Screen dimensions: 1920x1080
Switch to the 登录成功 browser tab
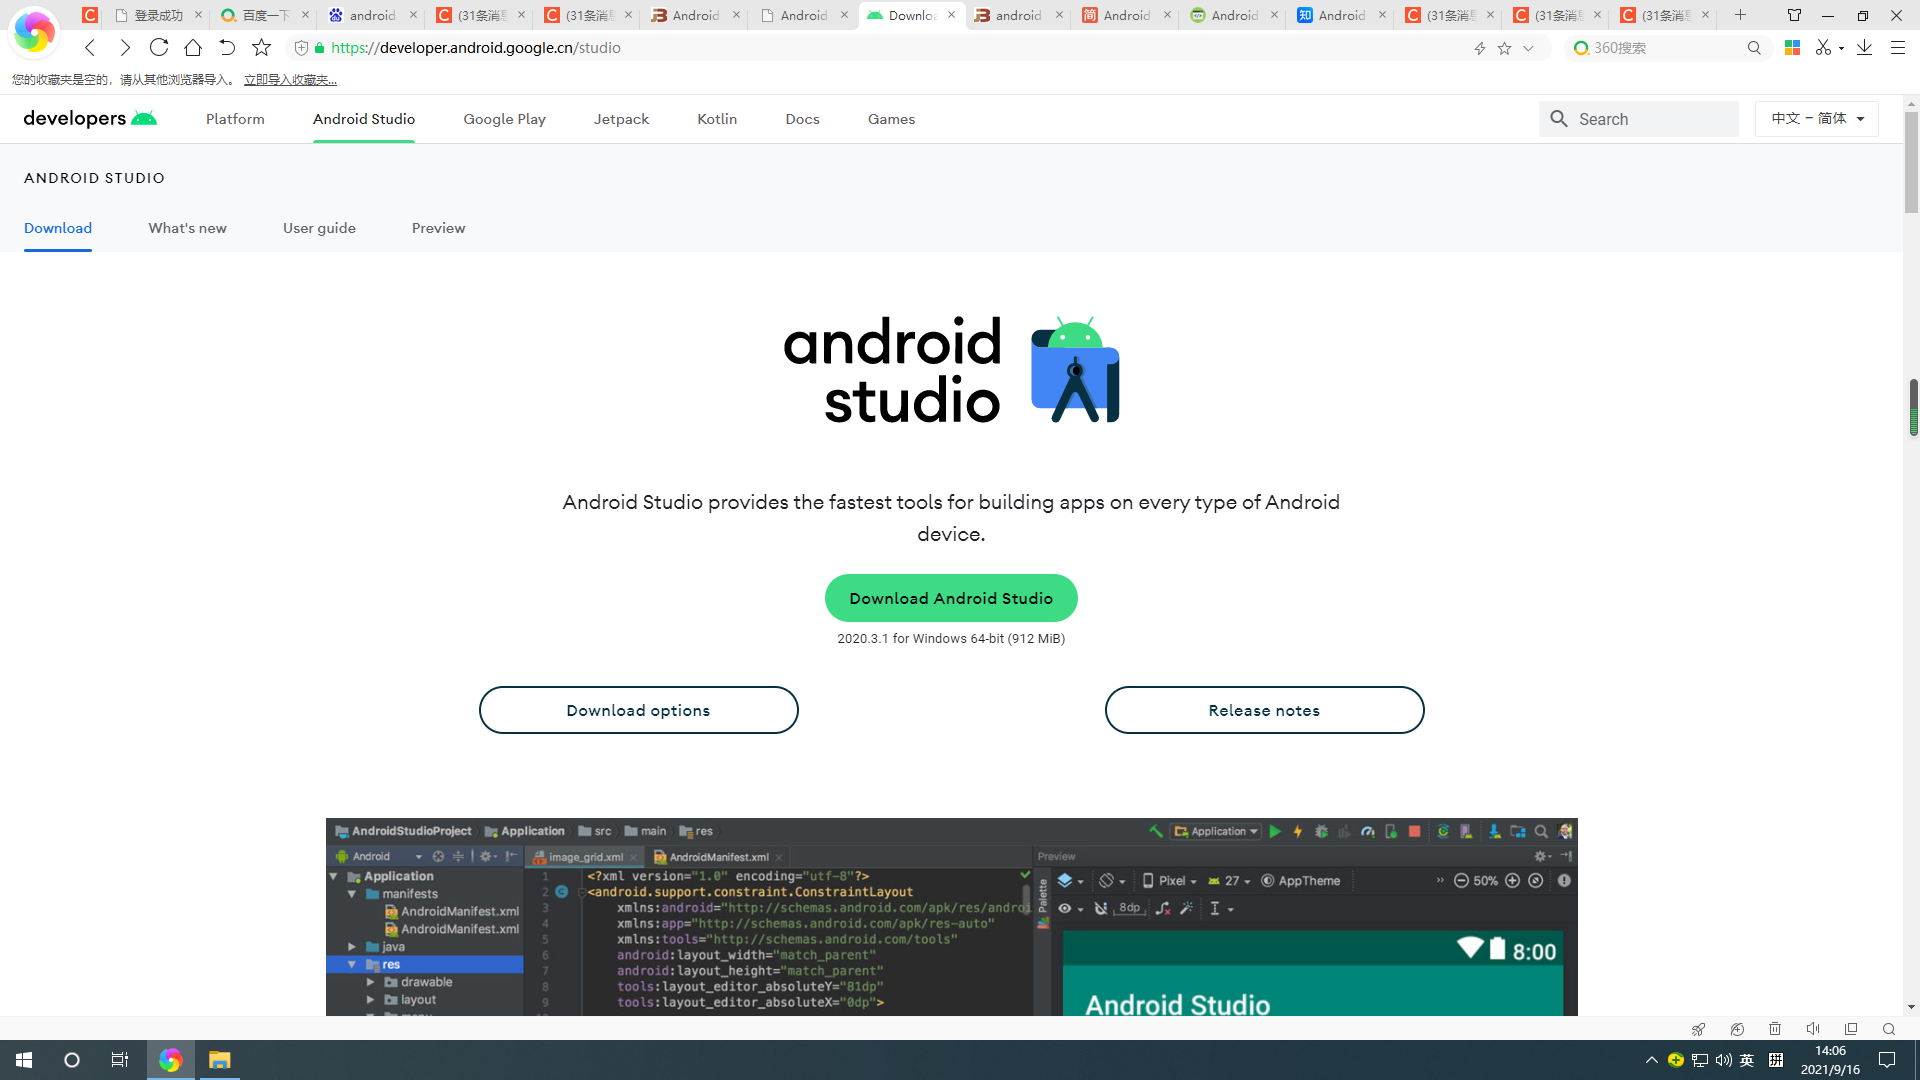[158, 15]
